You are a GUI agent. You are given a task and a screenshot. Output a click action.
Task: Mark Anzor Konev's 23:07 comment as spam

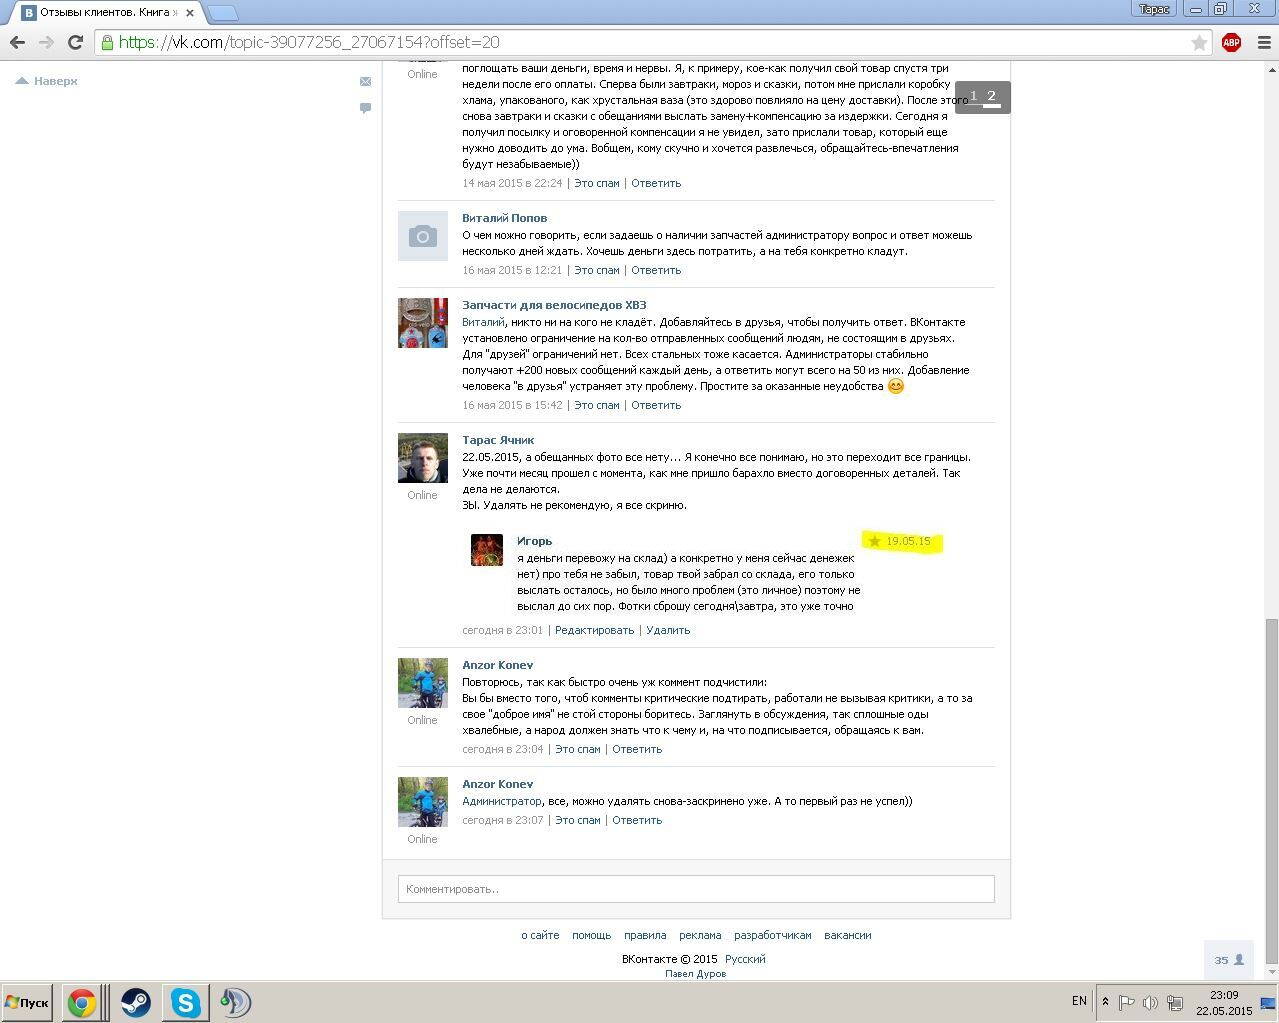577,820
